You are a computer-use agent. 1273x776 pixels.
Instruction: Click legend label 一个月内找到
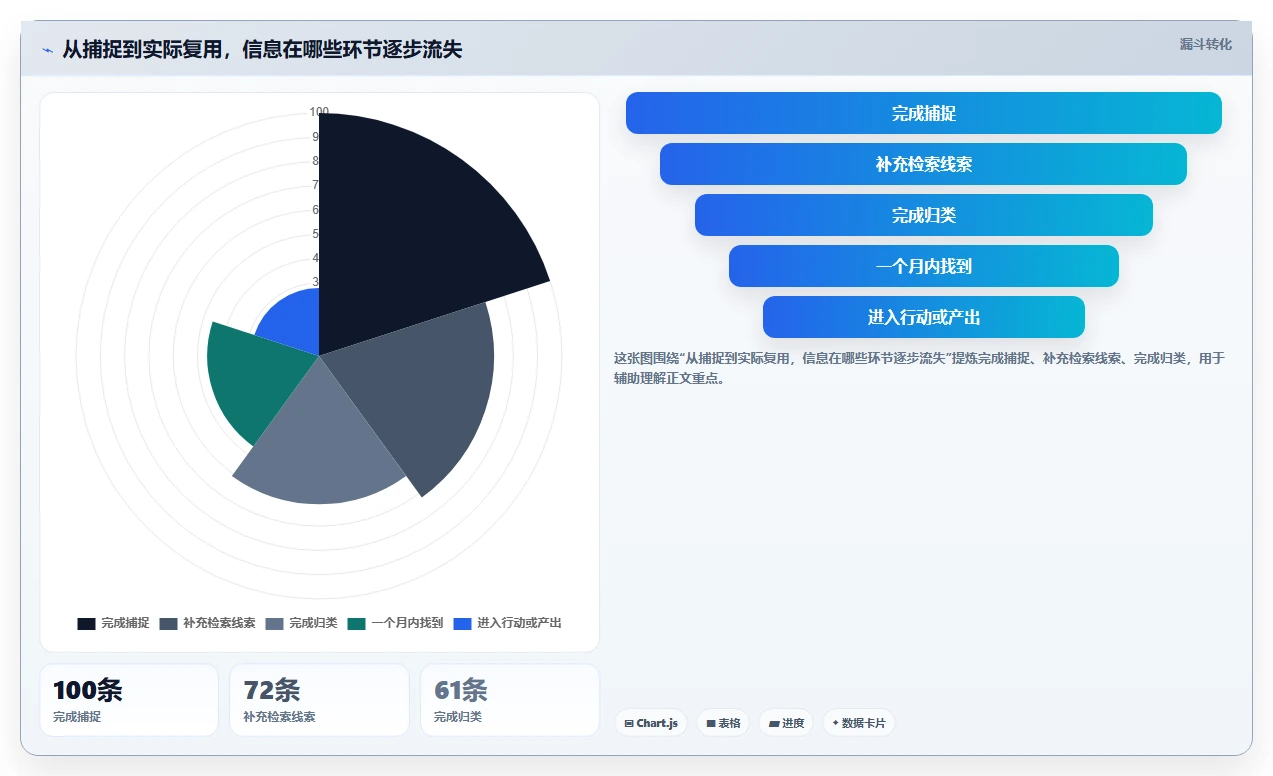[407, 623]
